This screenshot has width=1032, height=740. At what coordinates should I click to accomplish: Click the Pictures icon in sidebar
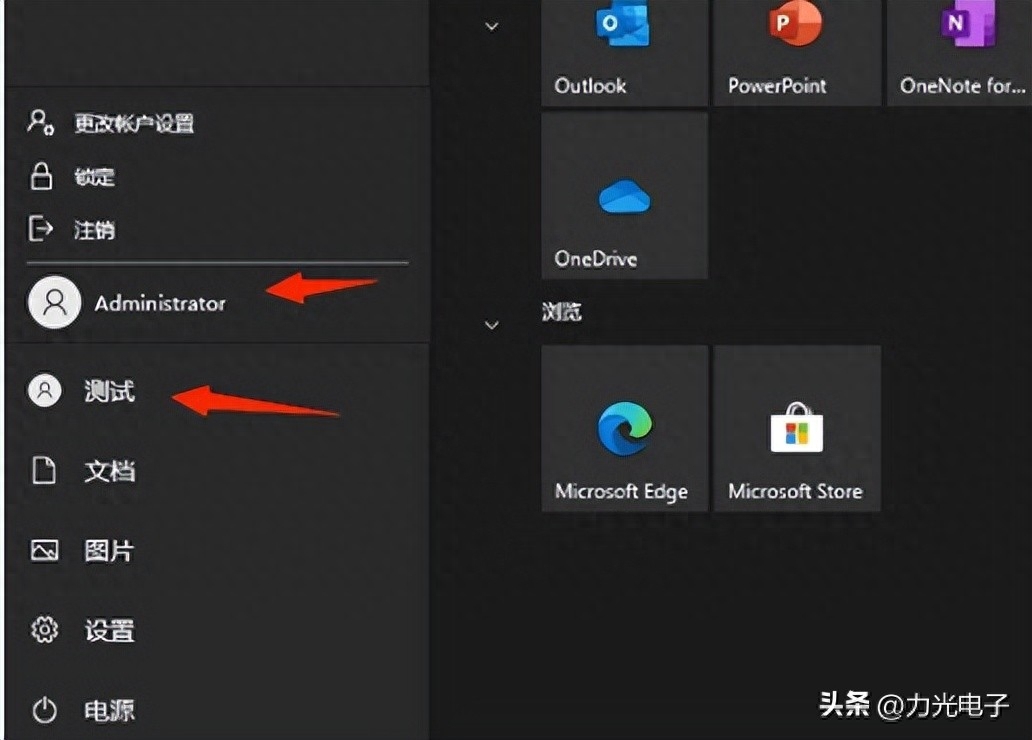44,551
